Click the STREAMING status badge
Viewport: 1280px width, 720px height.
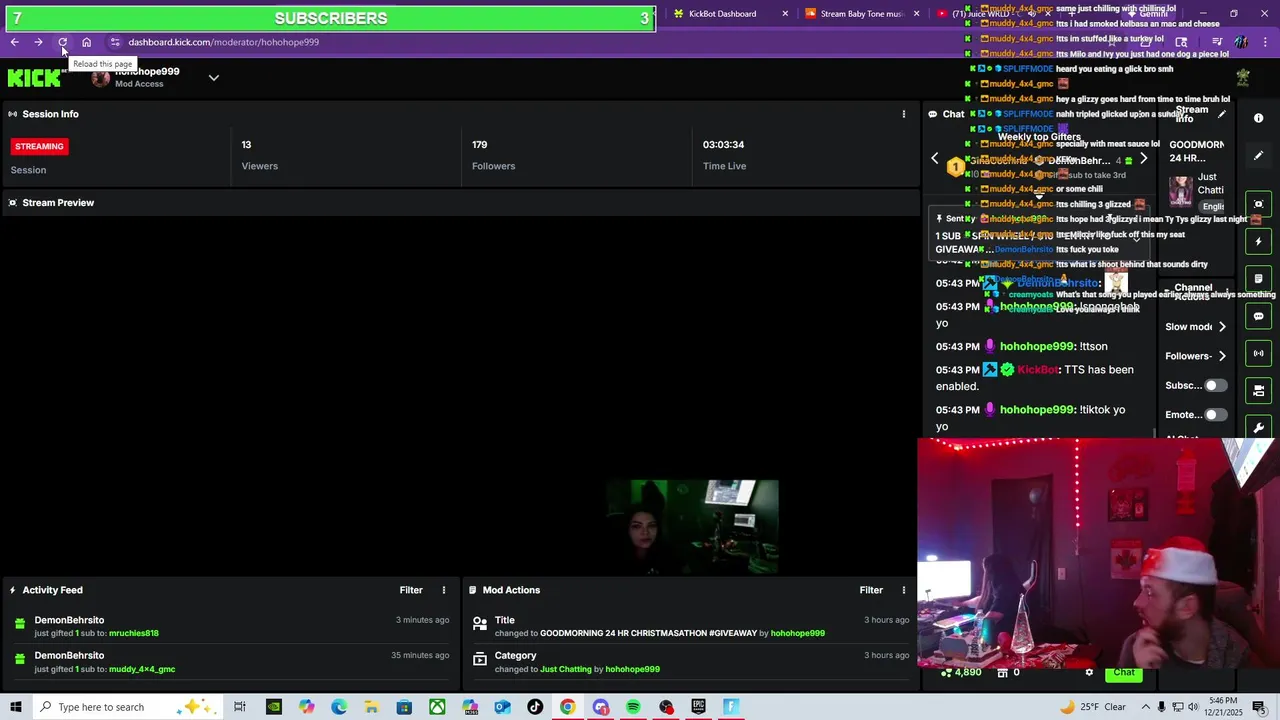click(39, 146)
